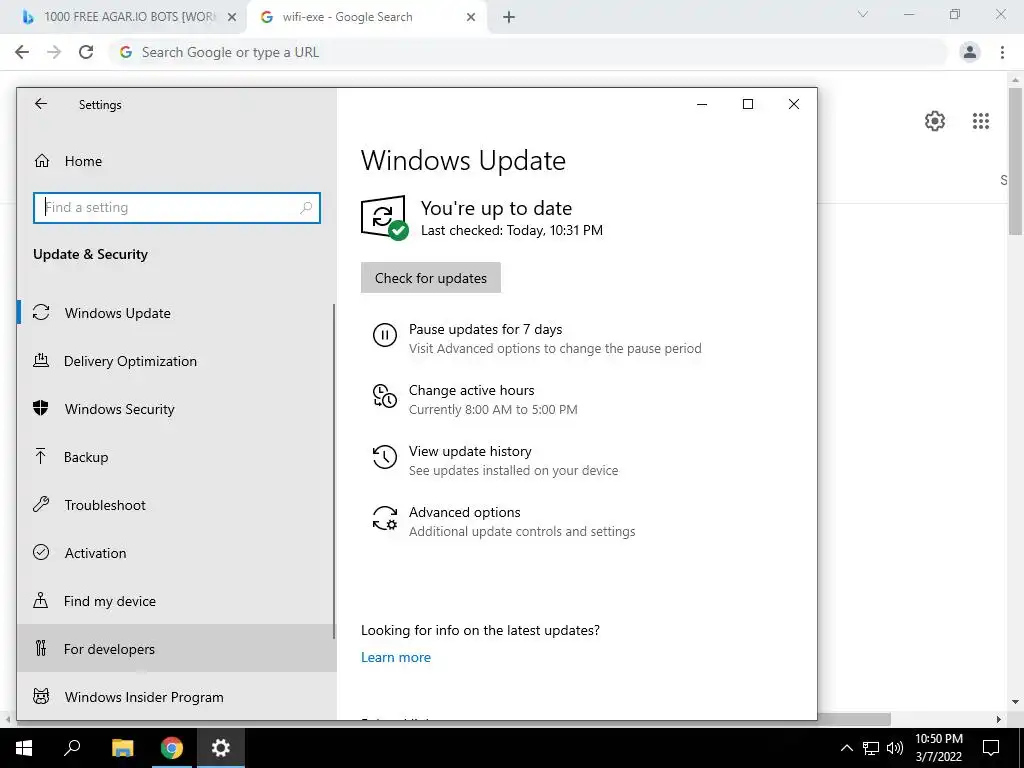Reload the page in Chrome
This screenshot has width=1024, height=768.
[86, 52]
